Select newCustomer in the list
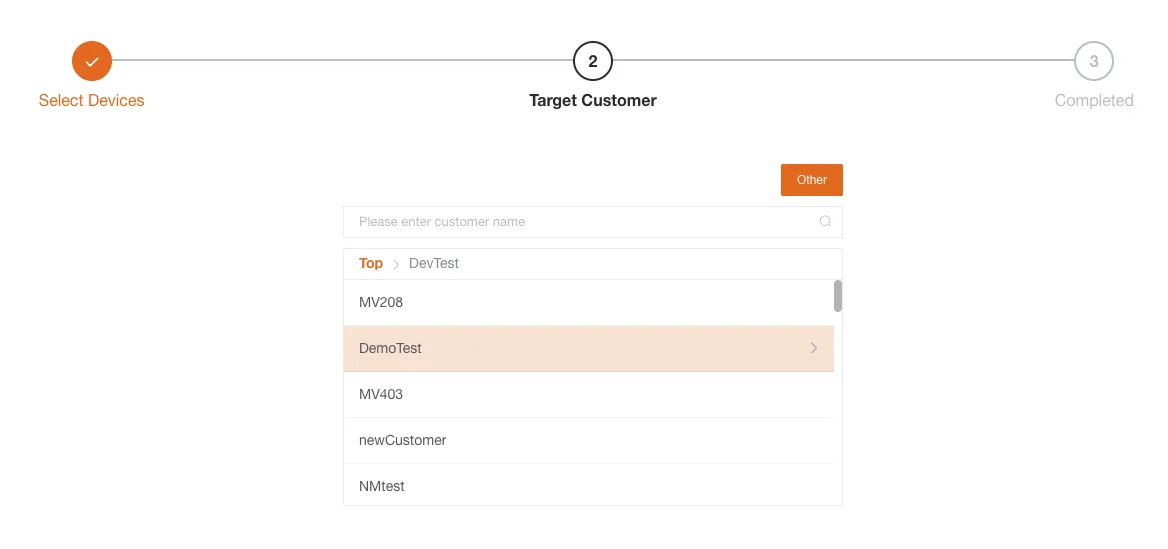 click(x=403, y=440)
